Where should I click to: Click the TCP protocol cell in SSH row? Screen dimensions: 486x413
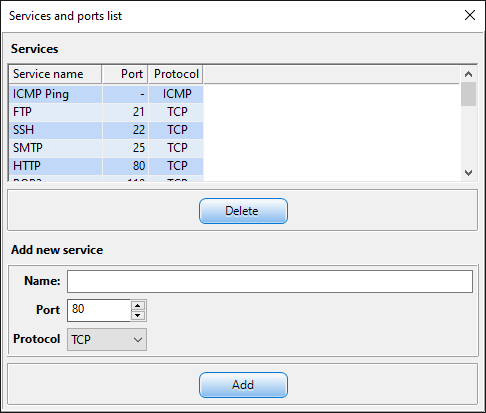click(x=176, y=130)
